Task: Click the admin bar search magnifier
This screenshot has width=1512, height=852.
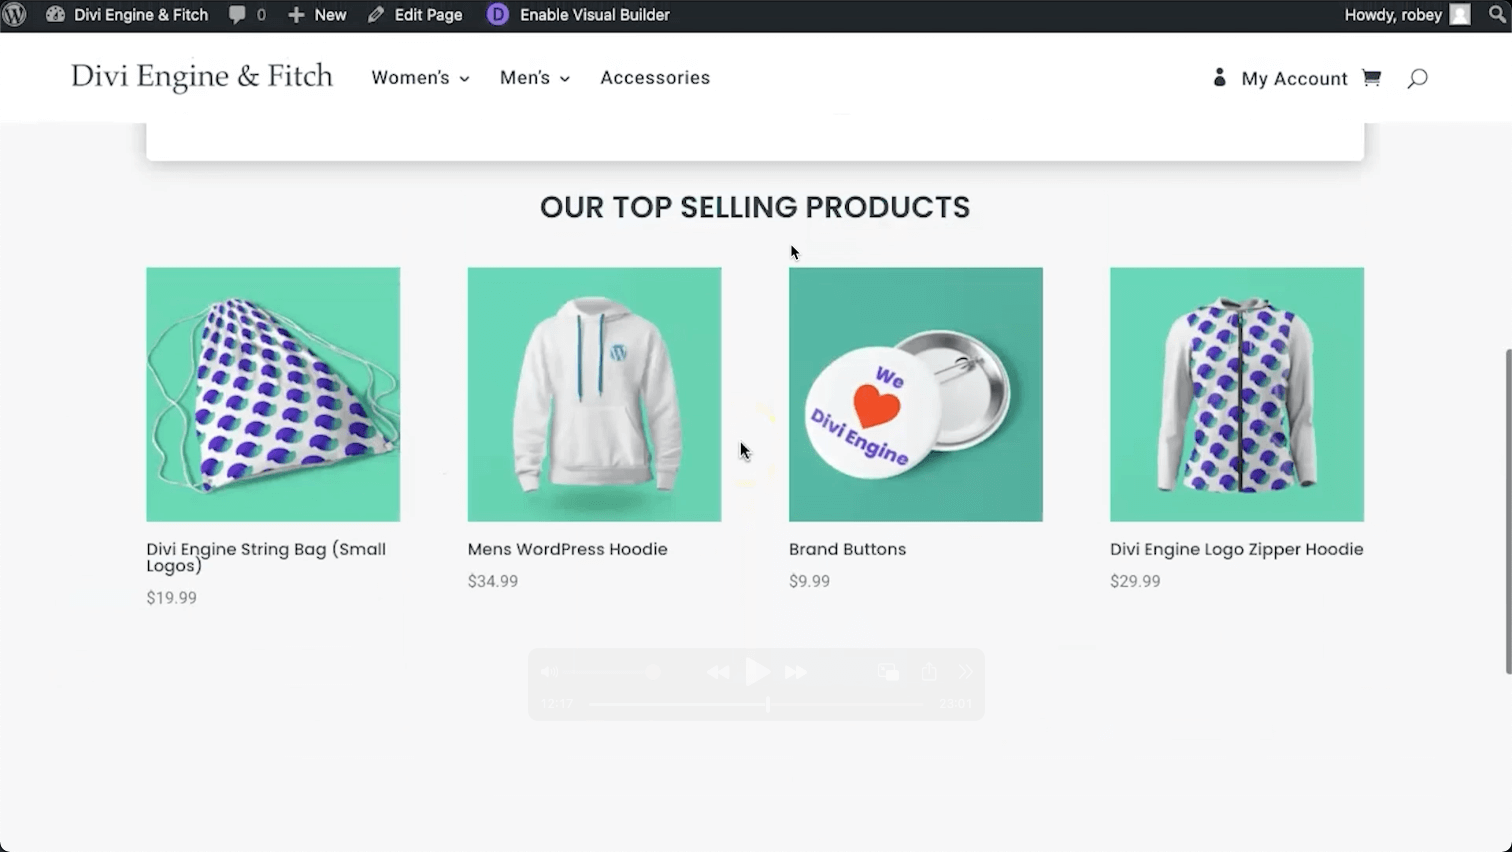Action: click(x=1497, y=15)
